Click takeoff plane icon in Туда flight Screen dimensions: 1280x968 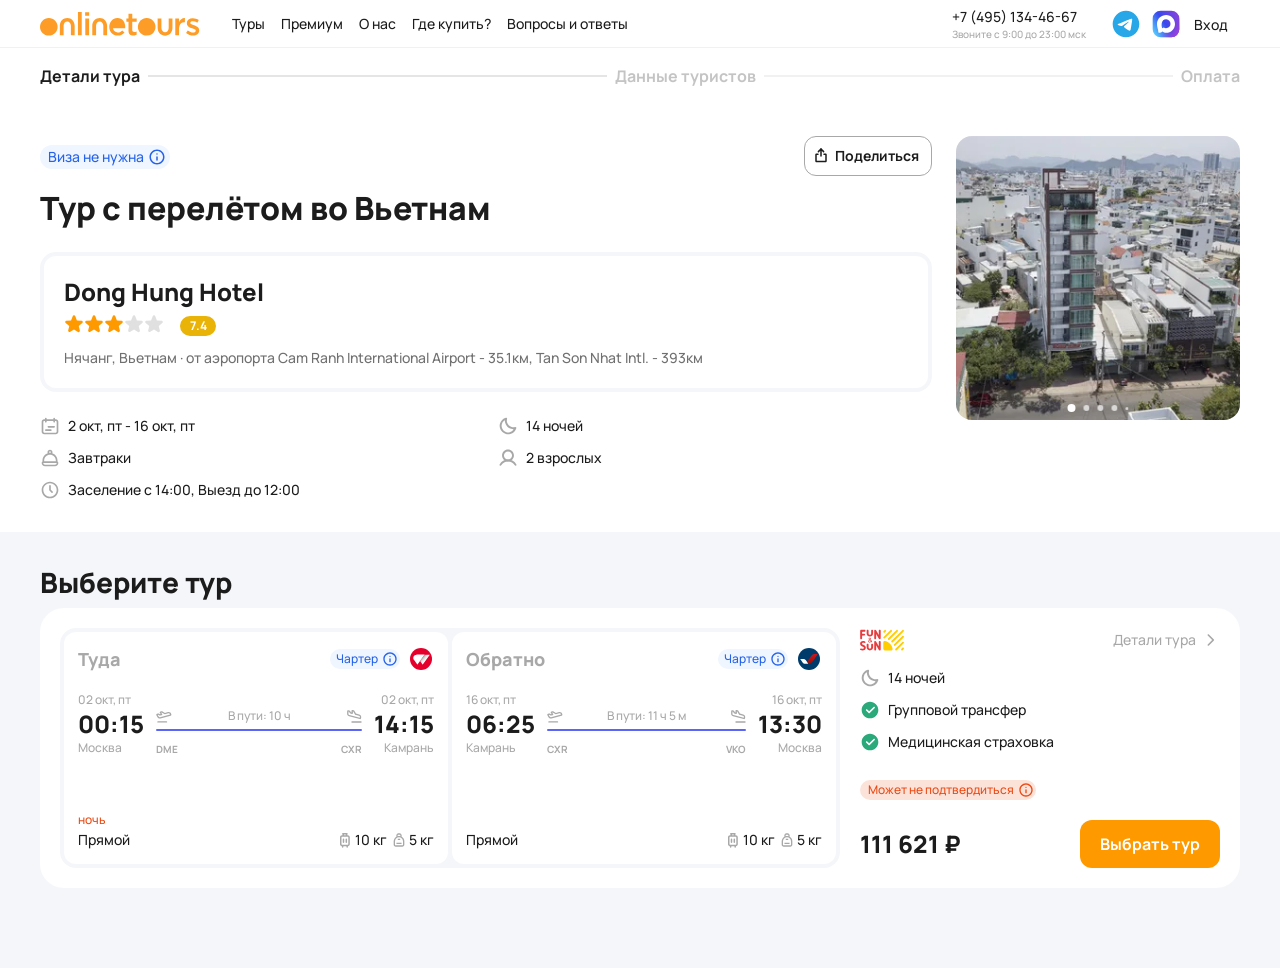pos(164,716)
